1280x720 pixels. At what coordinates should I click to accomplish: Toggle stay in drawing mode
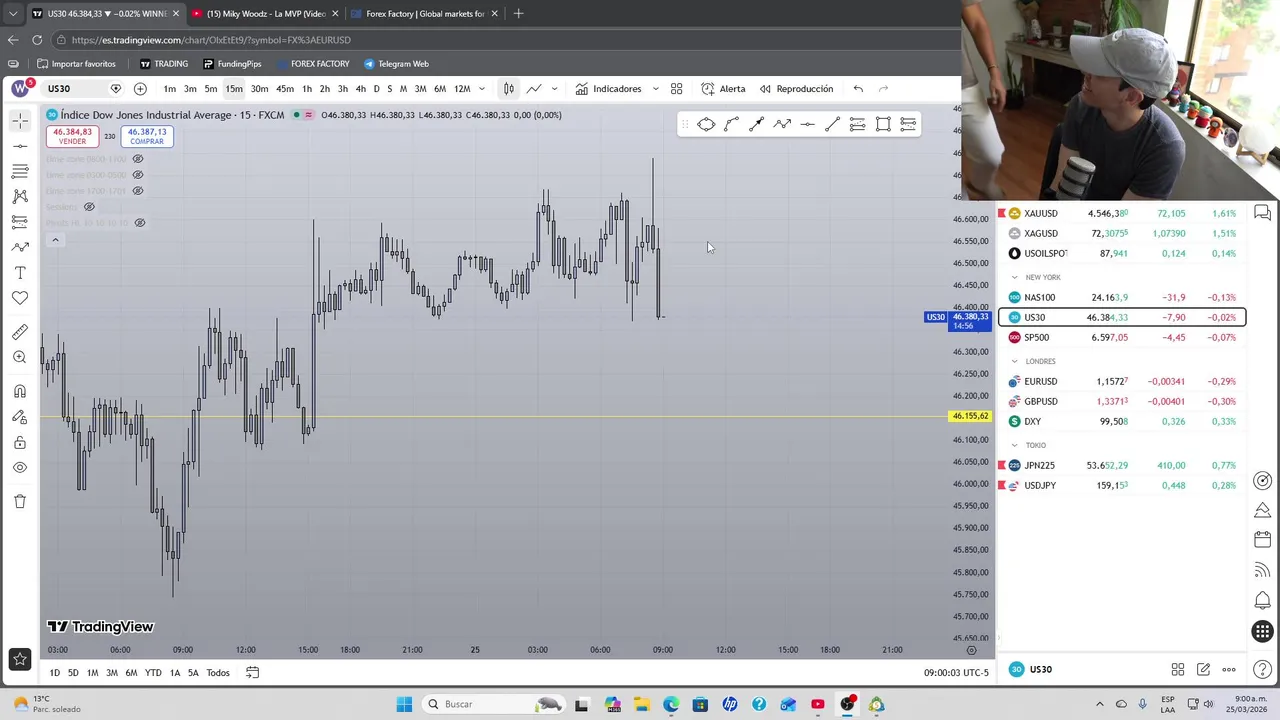click(x=20, y=417)
